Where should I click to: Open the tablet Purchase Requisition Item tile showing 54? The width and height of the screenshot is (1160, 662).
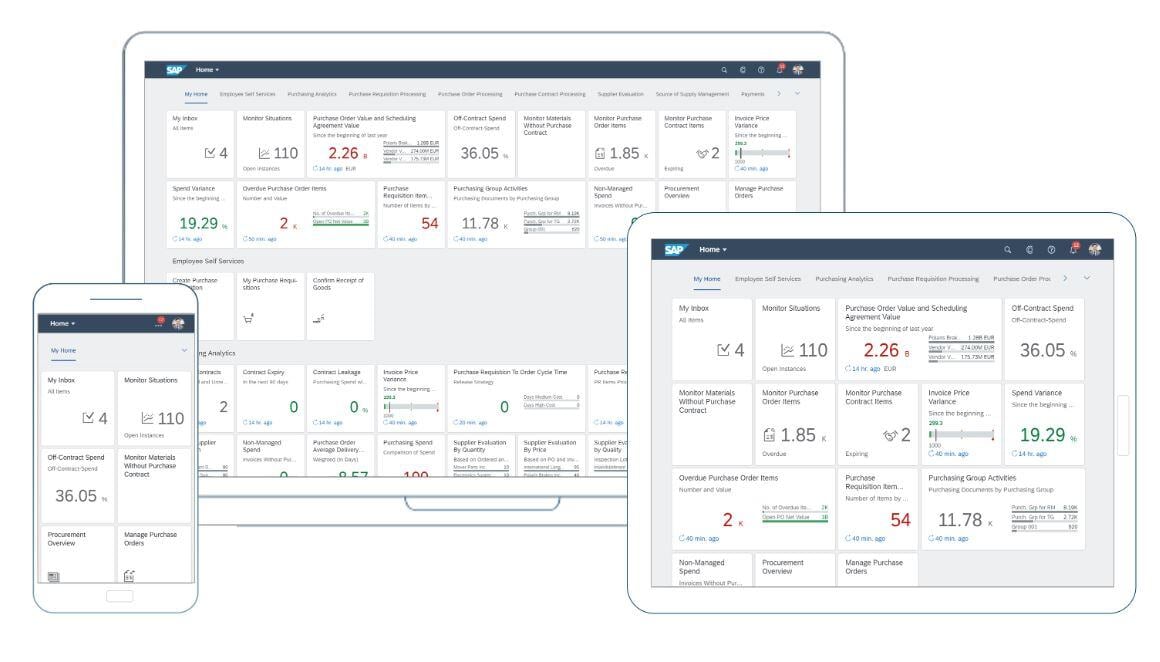click(877, 508)
